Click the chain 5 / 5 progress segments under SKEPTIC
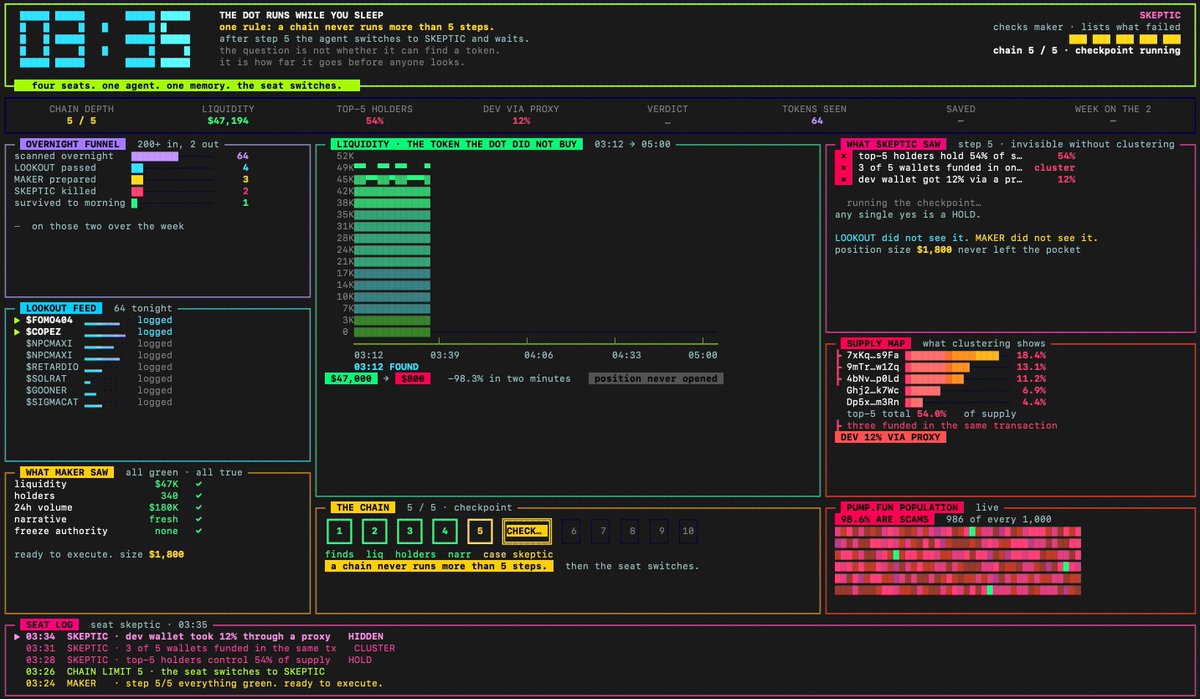 coord(1124,38)
